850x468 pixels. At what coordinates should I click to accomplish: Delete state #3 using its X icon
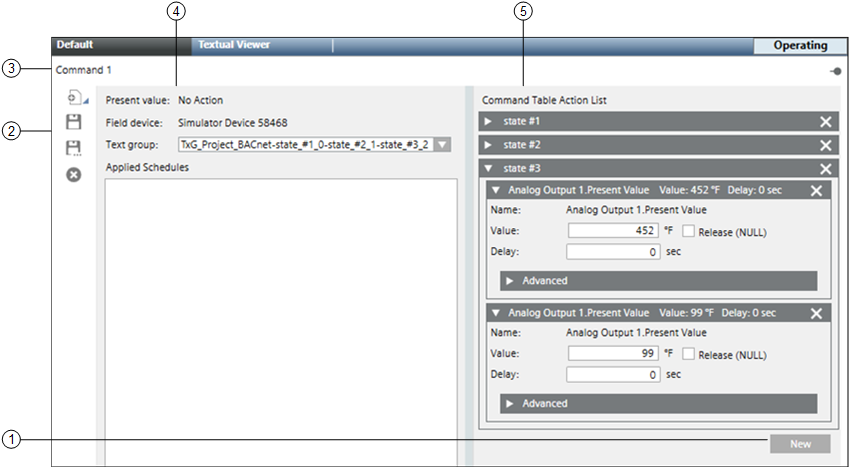826,169
